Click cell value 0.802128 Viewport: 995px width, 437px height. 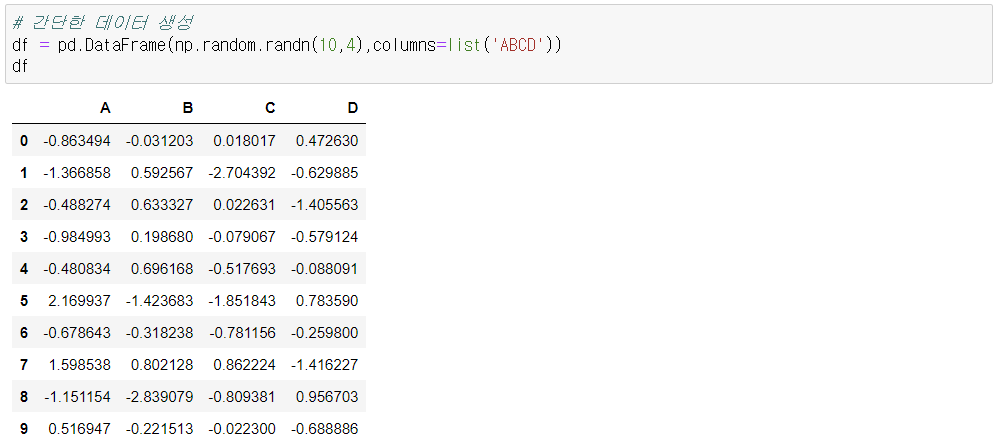[x=162, y=365]
